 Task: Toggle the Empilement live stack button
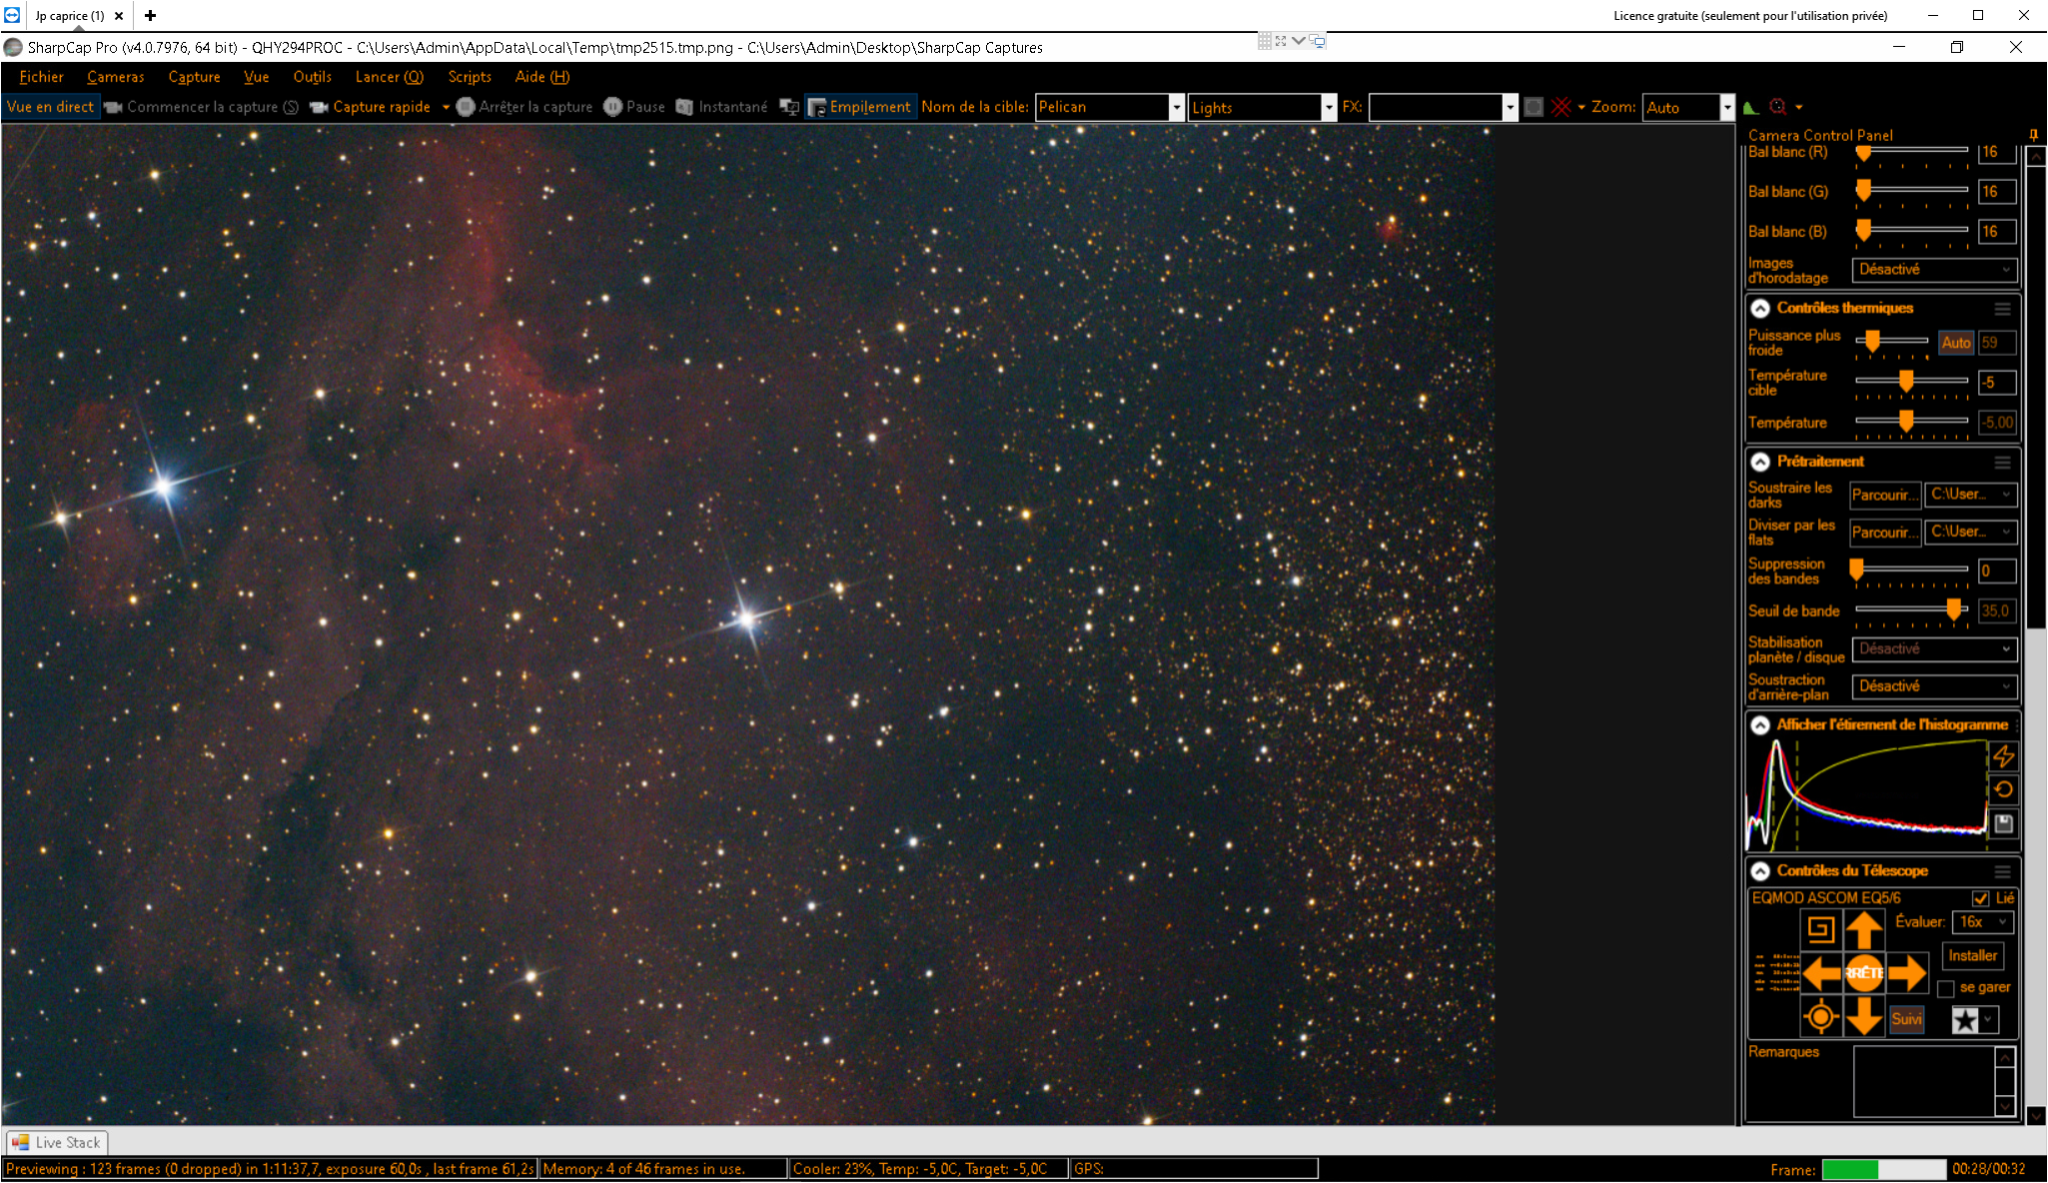860,107
